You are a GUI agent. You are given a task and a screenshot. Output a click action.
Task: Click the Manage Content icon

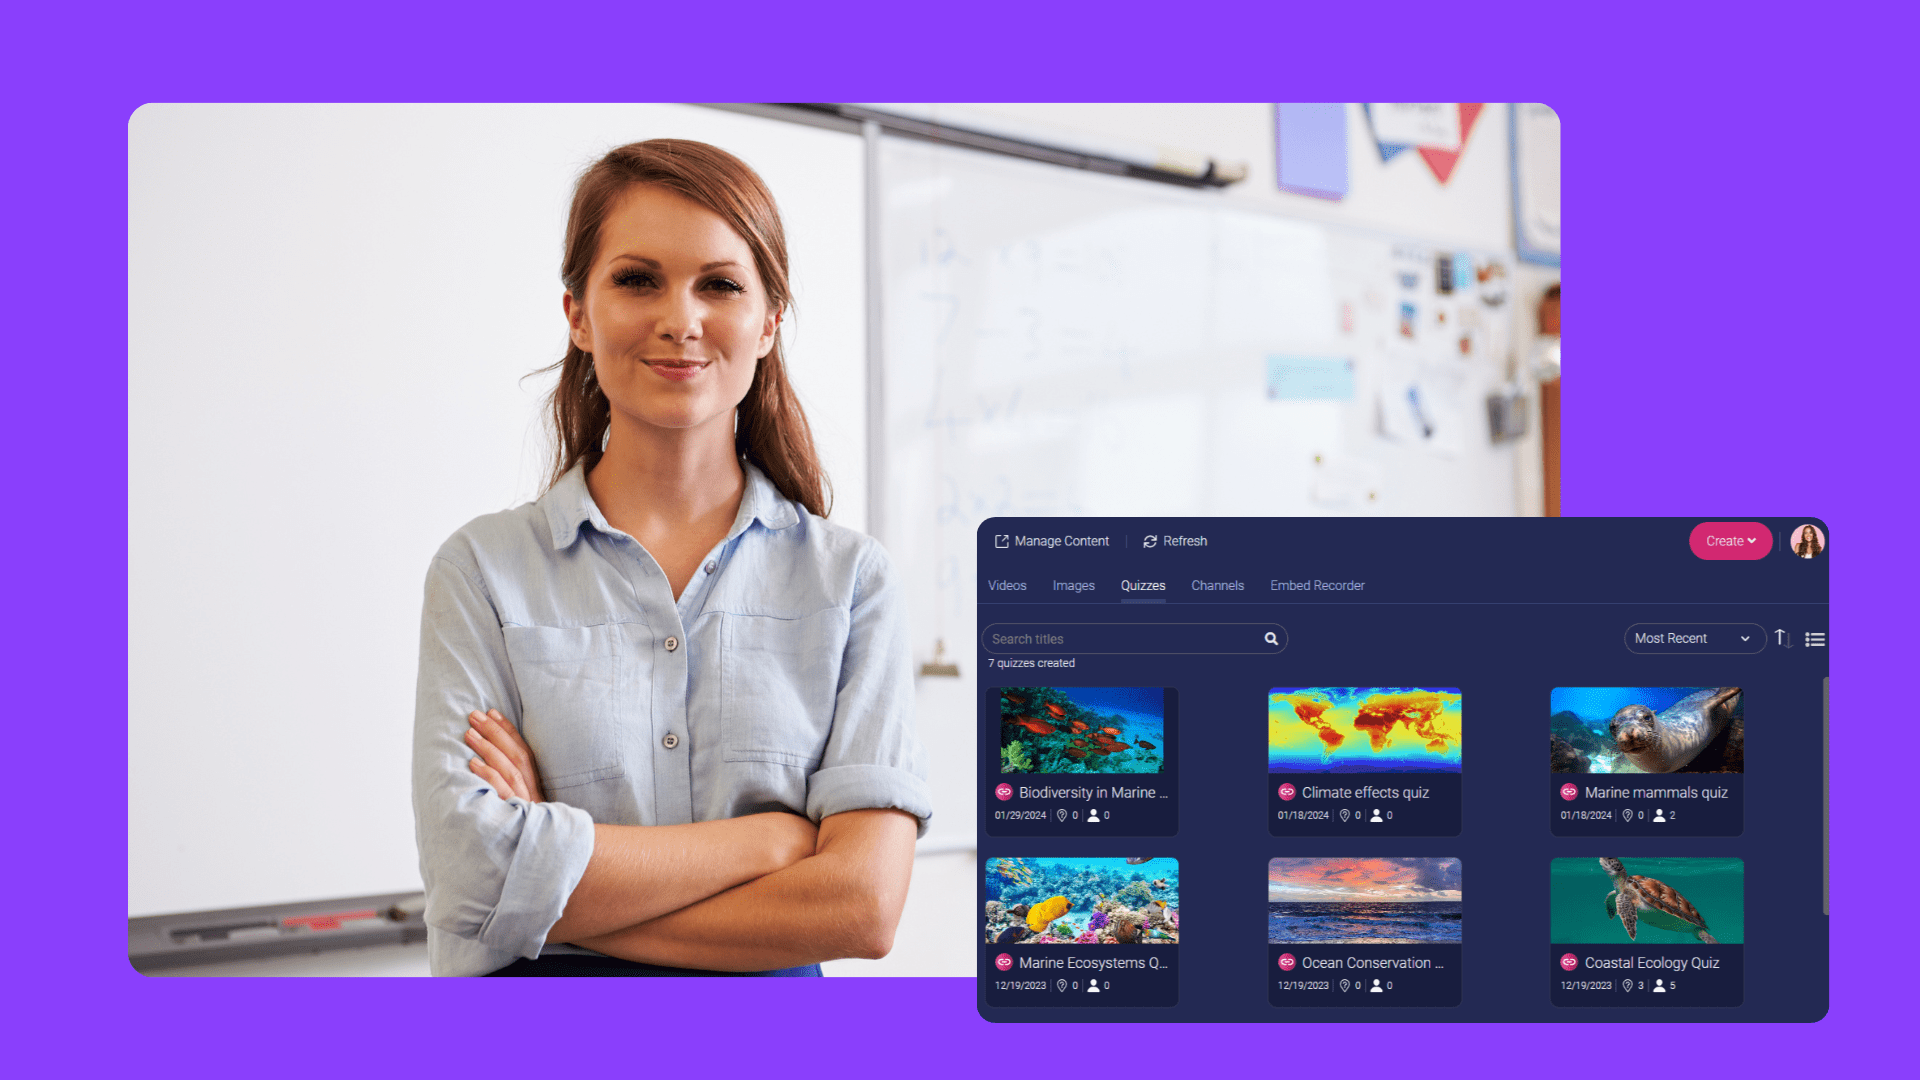1000,541
